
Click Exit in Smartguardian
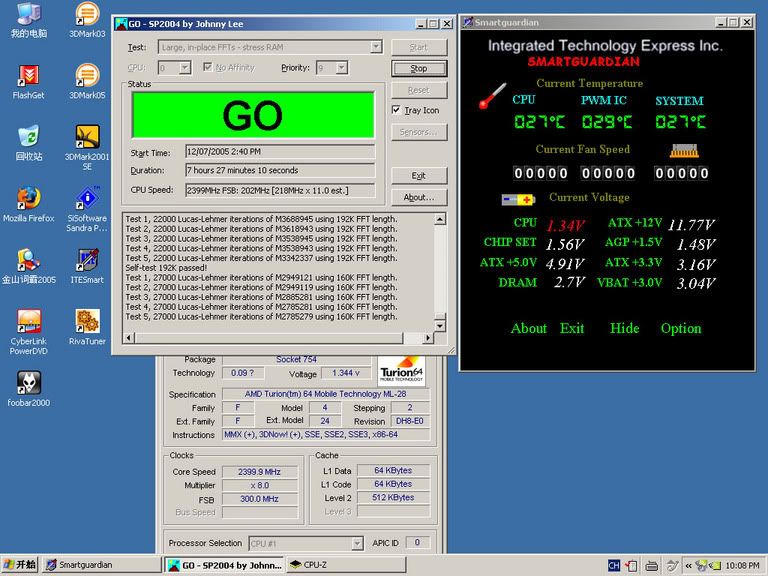[572, 328]
